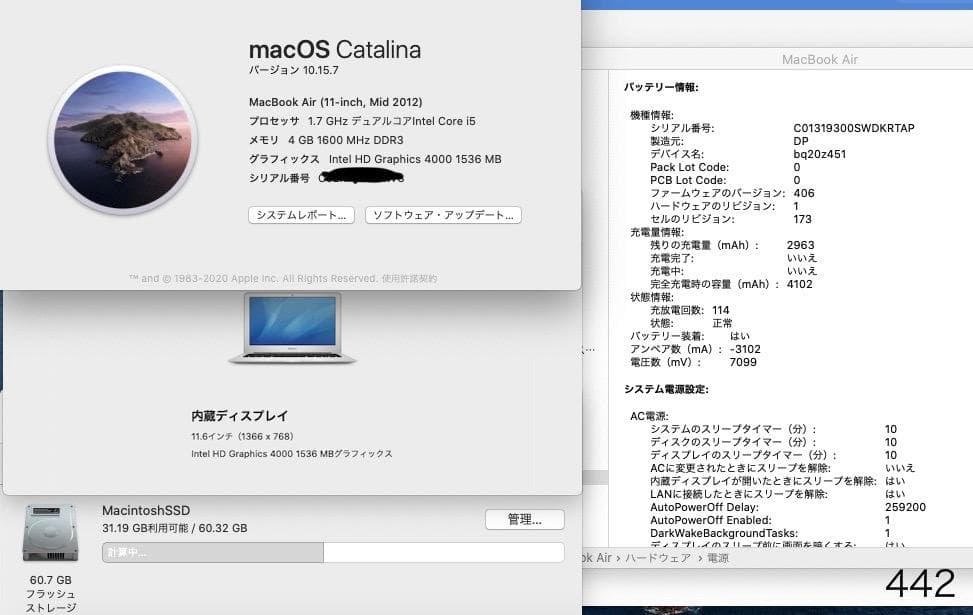Select the セルのリビジョン value 173
The width and height of the screenshot is (973, 615).
(802, 219)
